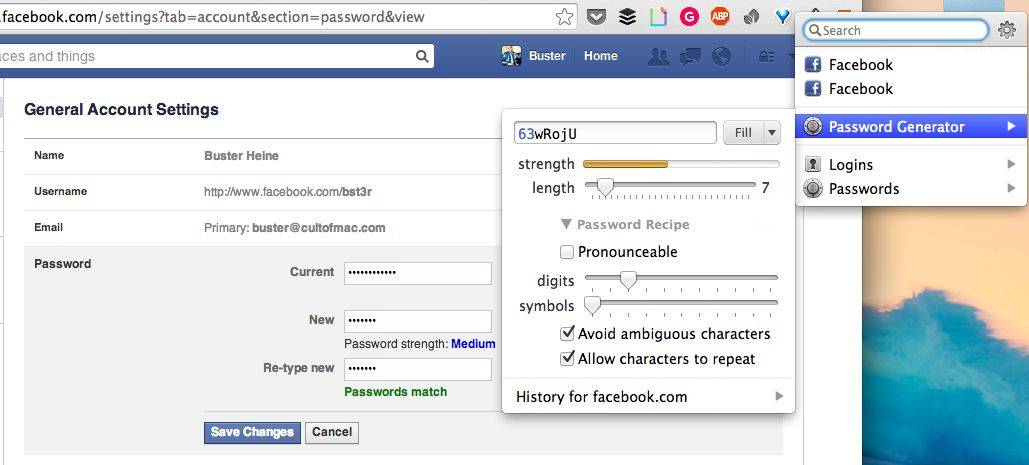Open the Buffer extension icon
The width and height of the screenshot is (1029, 465).
point(627,16)
